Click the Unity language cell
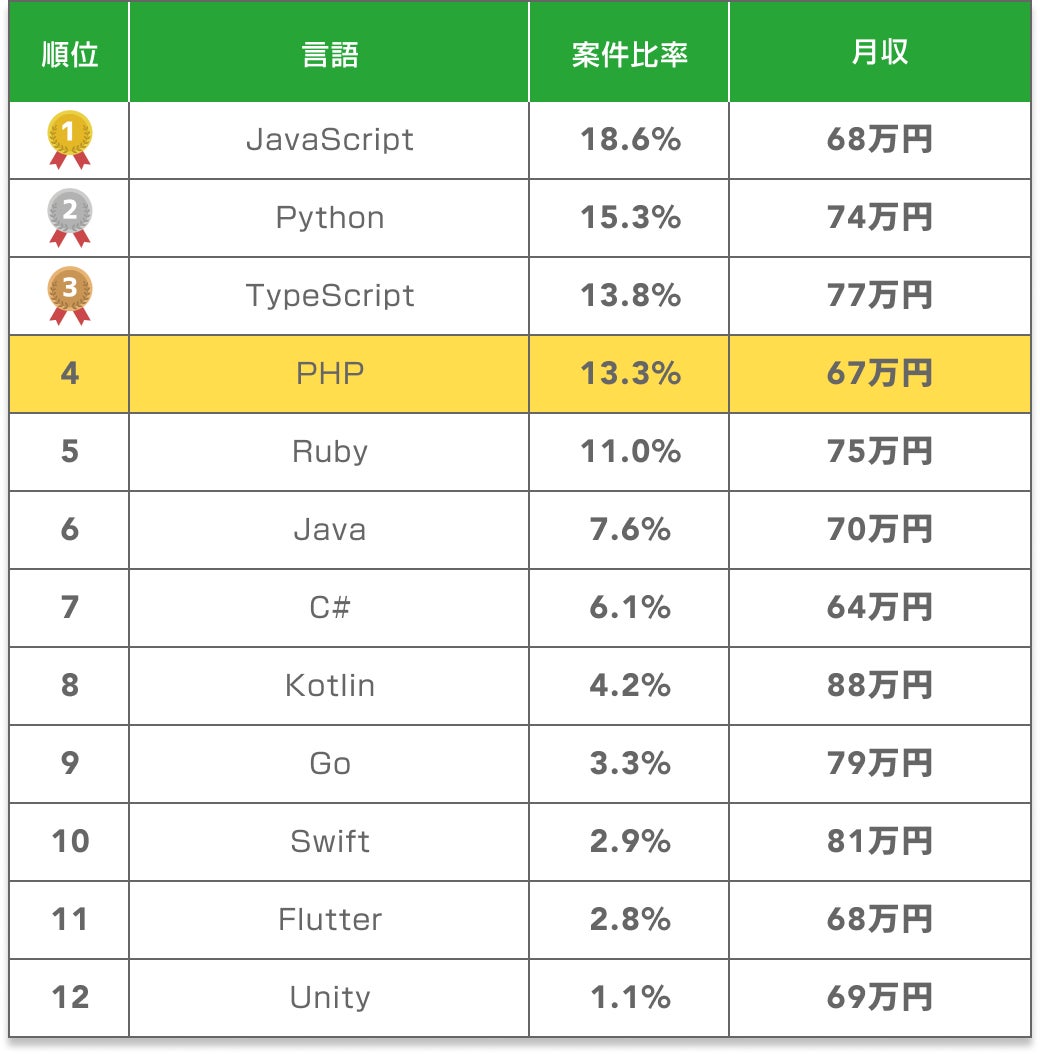 [329, 998]
